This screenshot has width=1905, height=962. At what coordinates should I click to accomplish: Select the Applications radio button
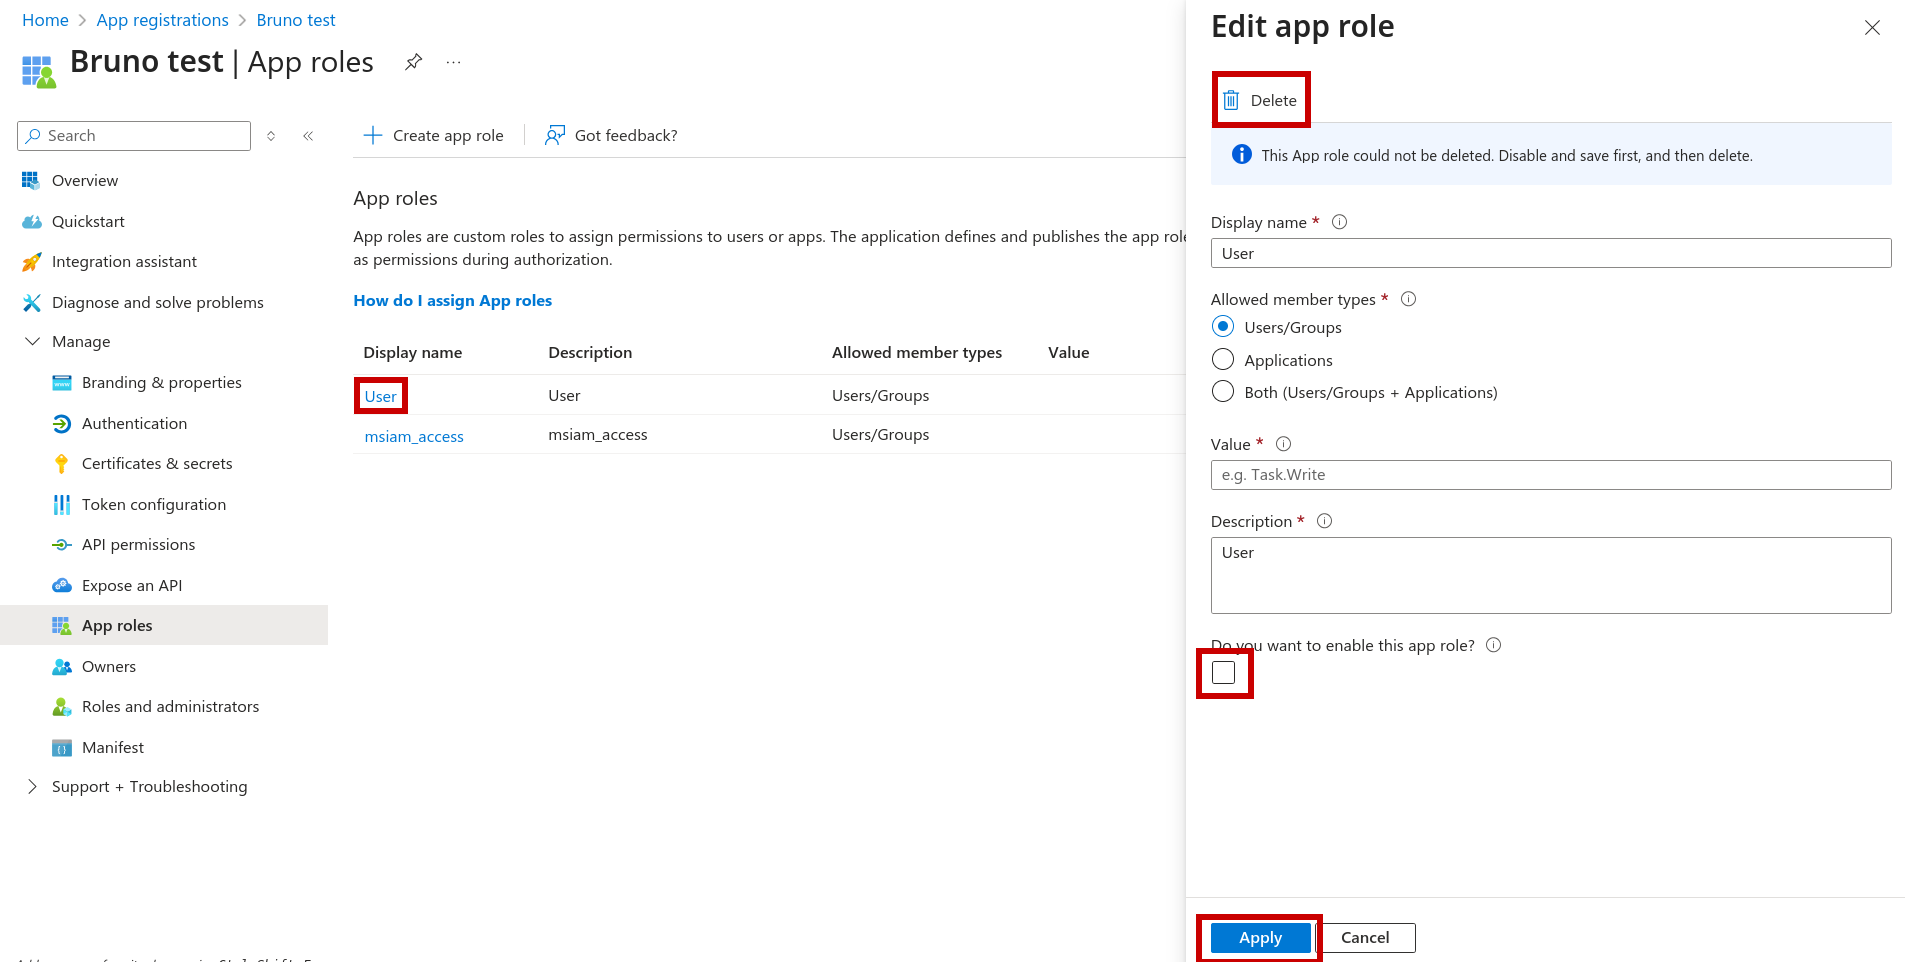point(1222,360)
